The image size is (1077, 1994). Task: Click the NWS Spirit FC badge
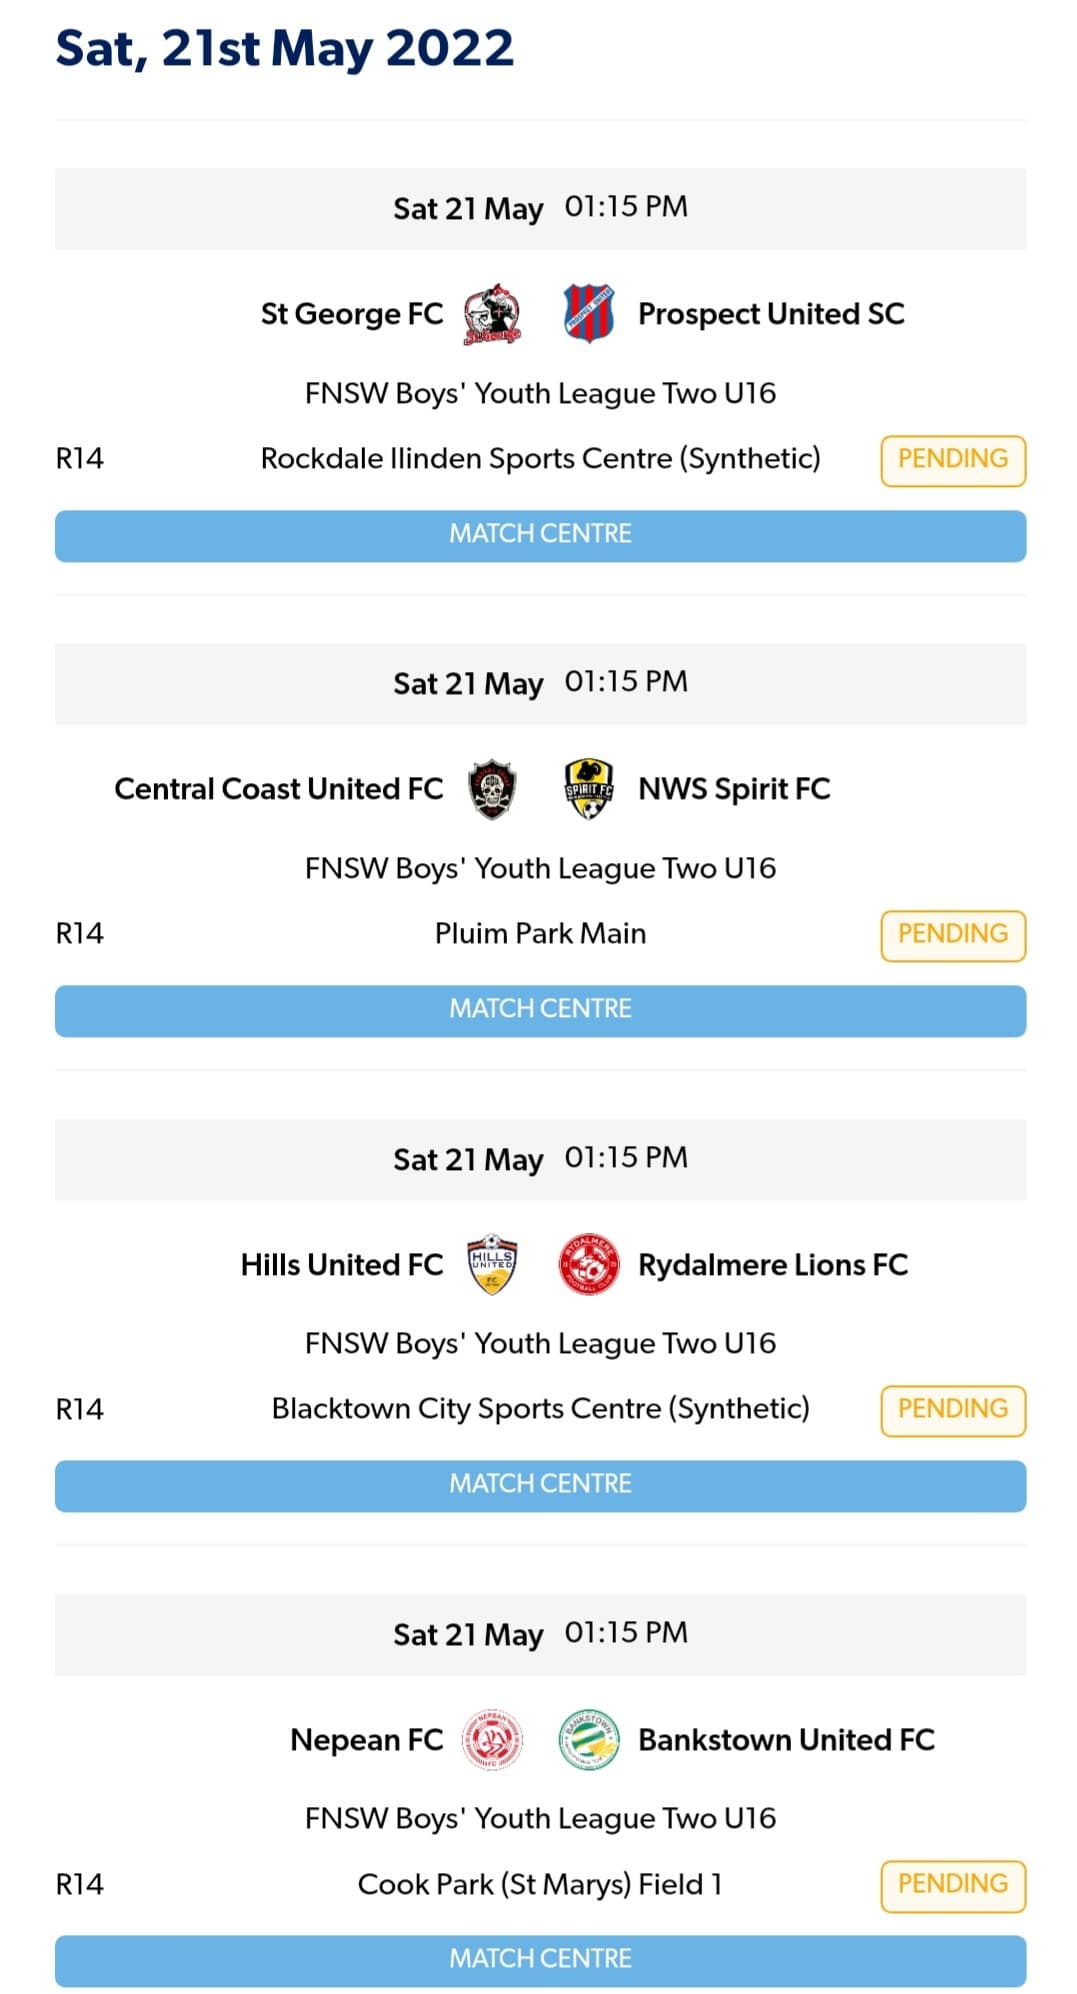tap(589, 788)
